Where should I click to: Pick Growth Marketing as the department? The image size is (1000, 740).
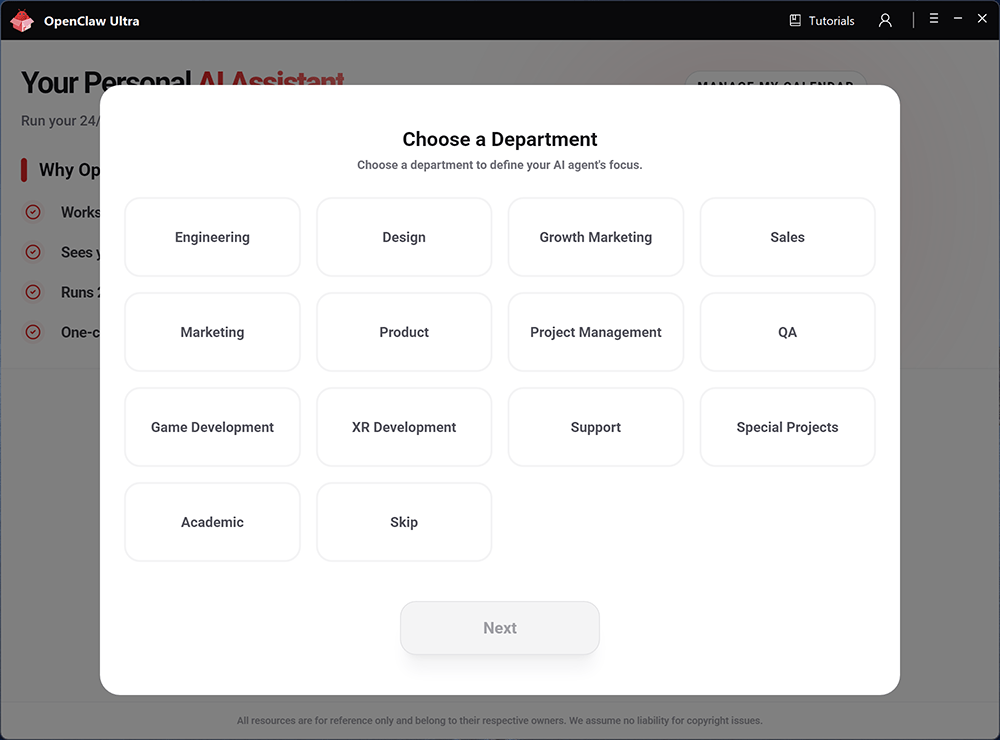point(596,237)
